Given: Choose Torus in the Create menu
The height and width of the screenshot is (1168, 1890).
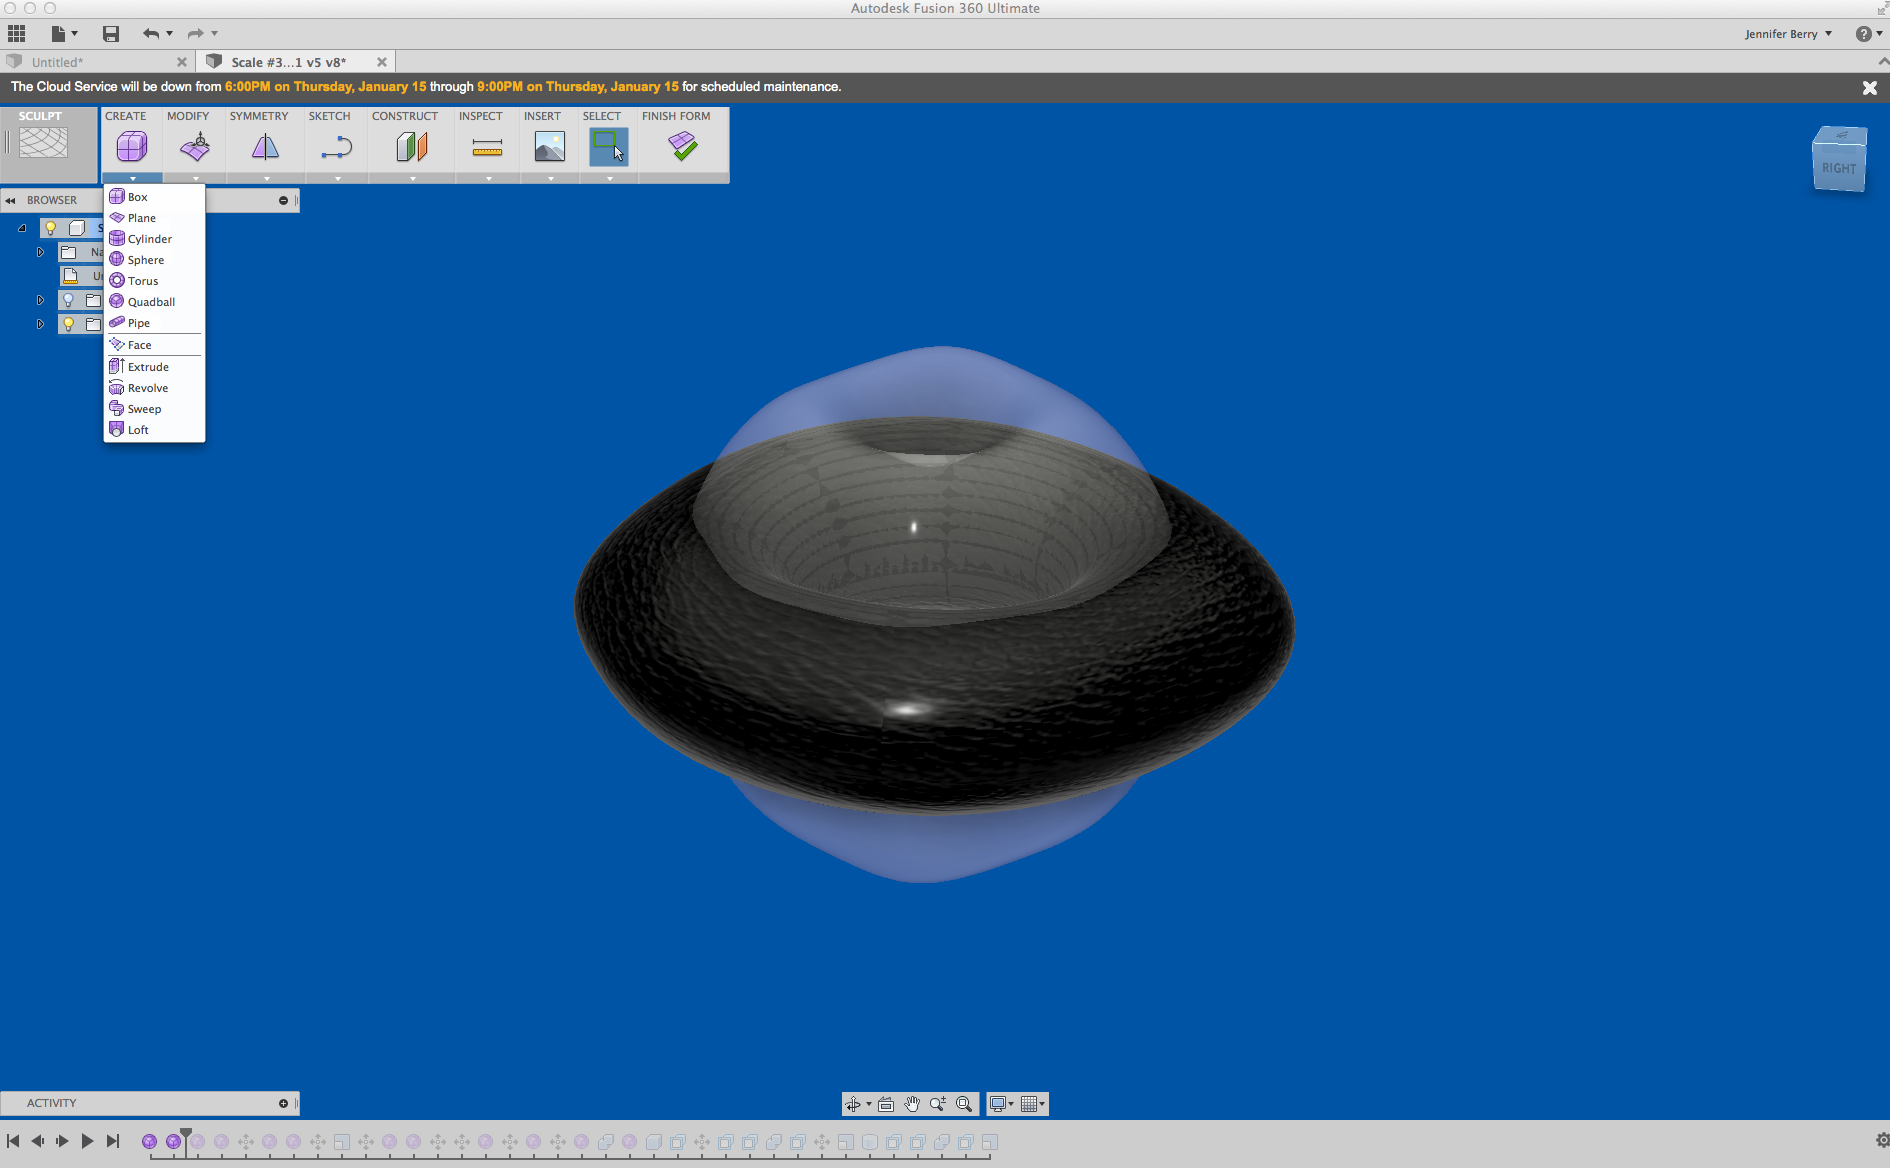Looking at the screenshot, I should [155, 281].
